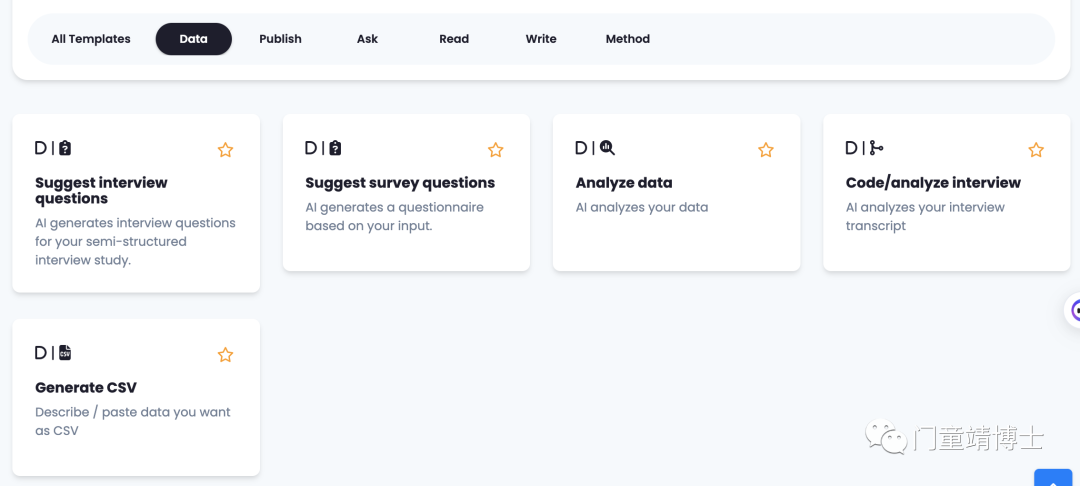Toggle favorite star on Analyze data card
Viewport: 1080px width, 486px height.
coord(766,150)
